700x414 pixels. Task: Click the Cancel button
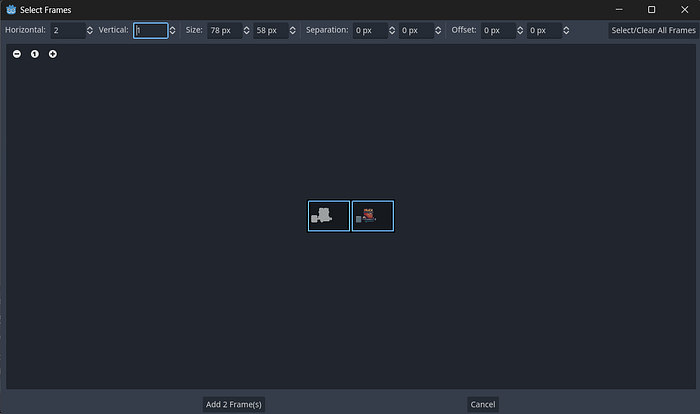[x=483, y=404]
